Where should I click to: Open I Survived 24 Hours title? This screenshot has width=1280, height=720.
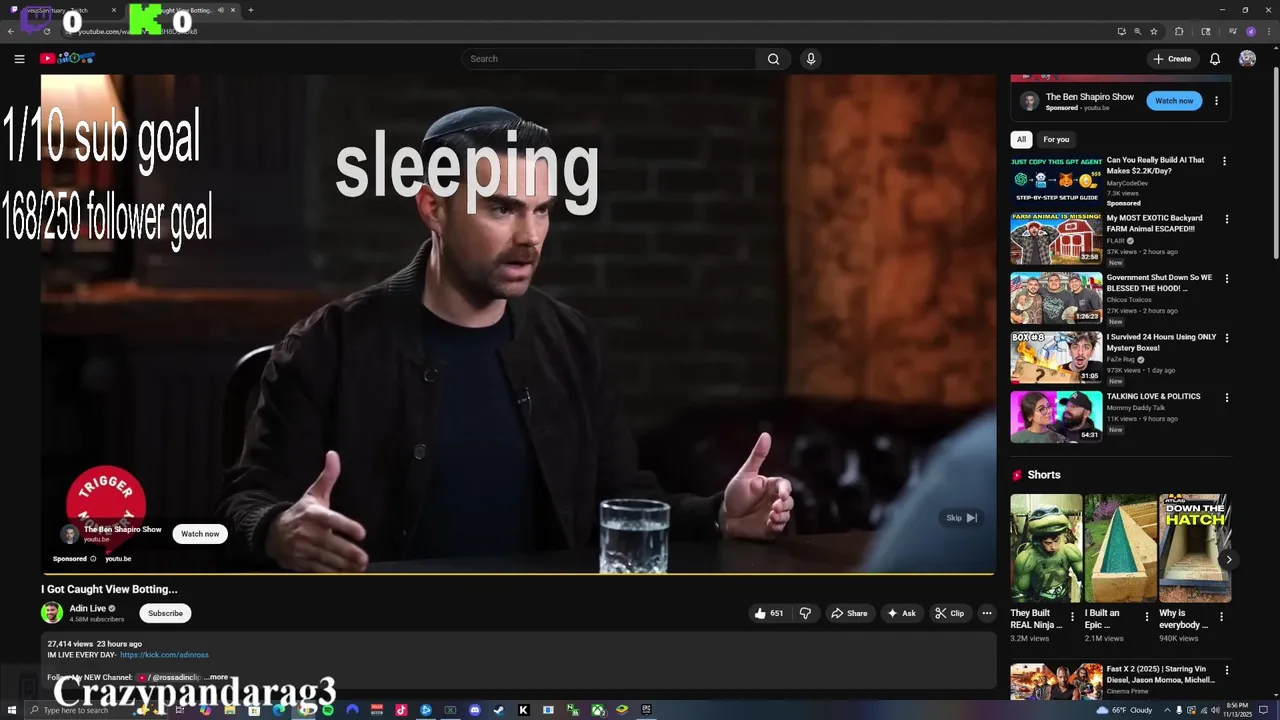[1162, 343]
